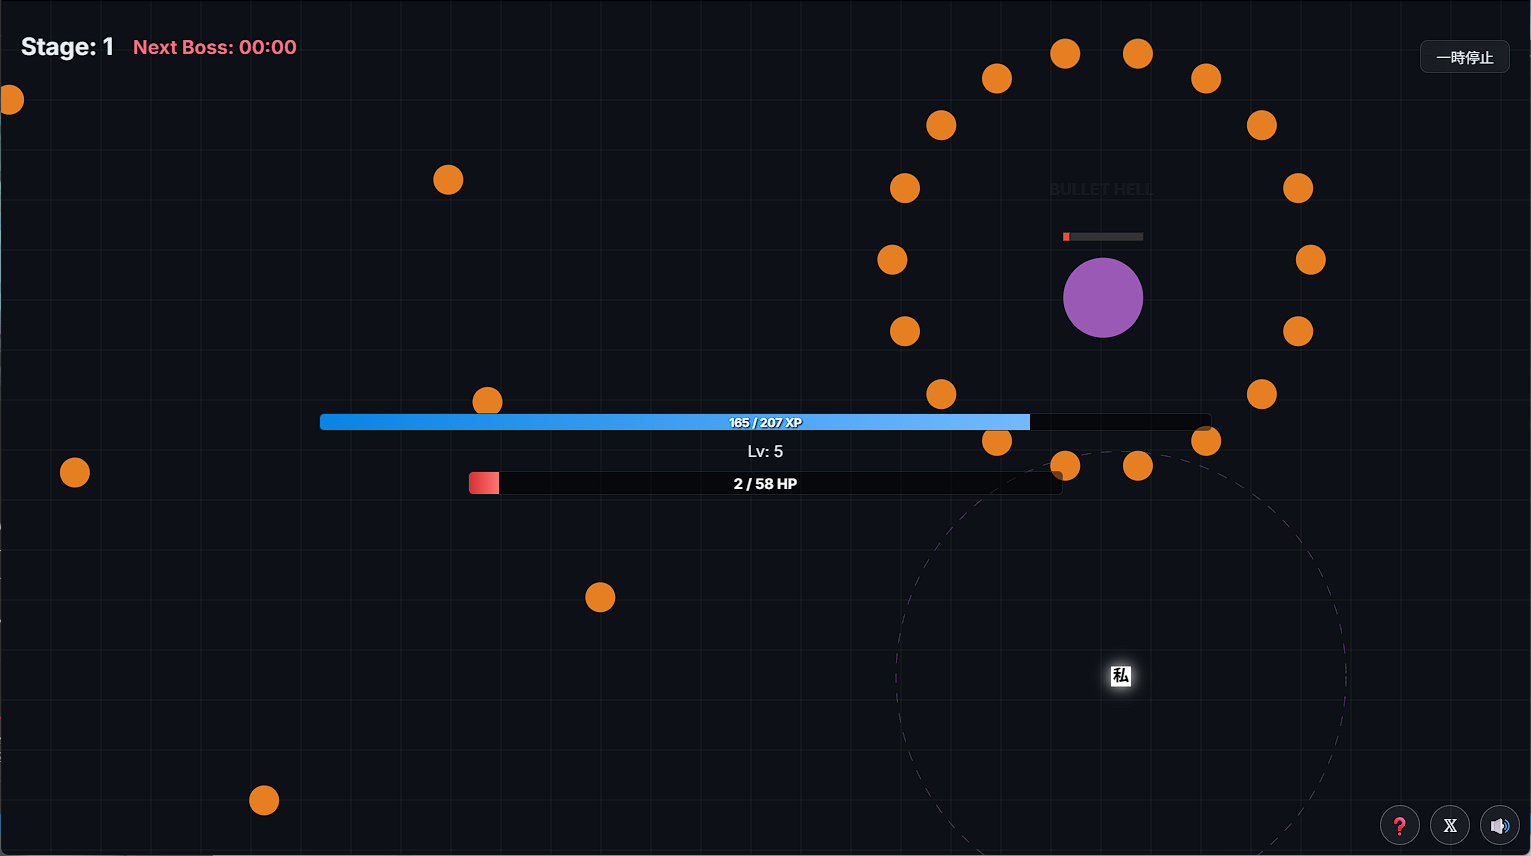Click the faint "BULLET HELL" boss name
1531x856 pixels.
click(x=1102, y=189)
